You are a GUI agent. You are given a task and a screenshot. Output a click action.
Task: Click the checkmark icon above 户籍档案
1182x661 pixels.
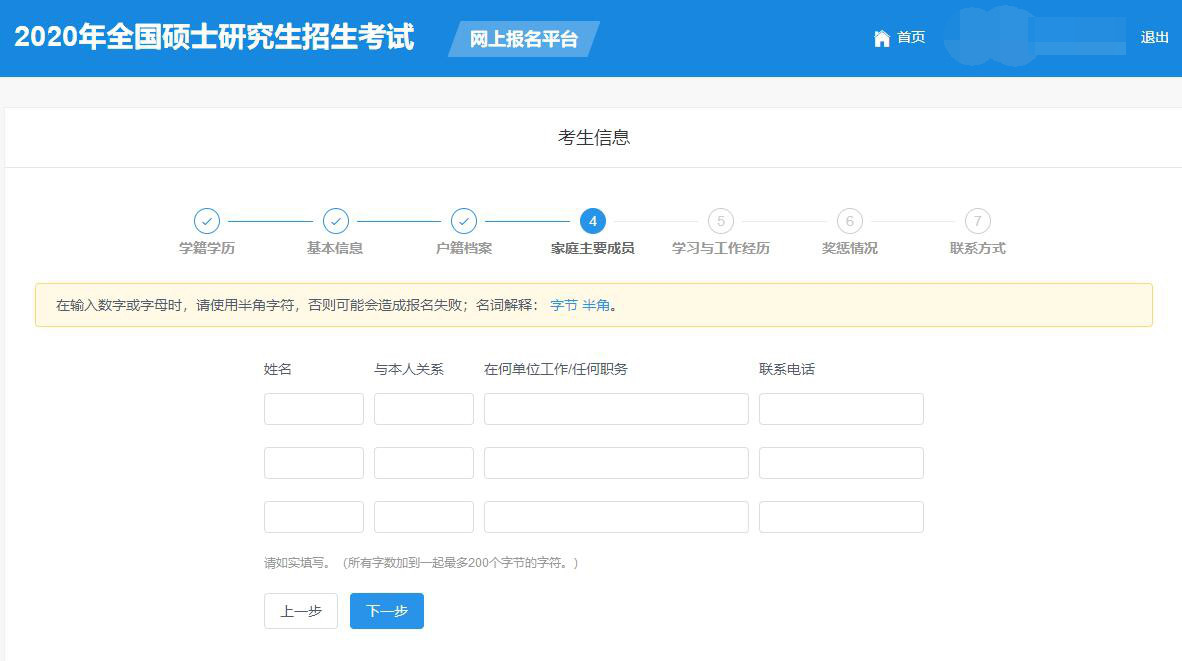point(464,220)
